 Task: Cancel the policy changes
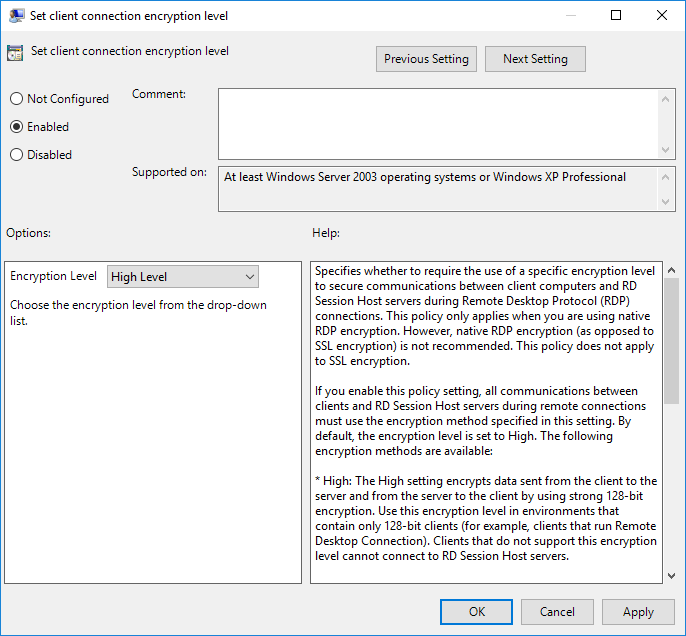(557, 612)
